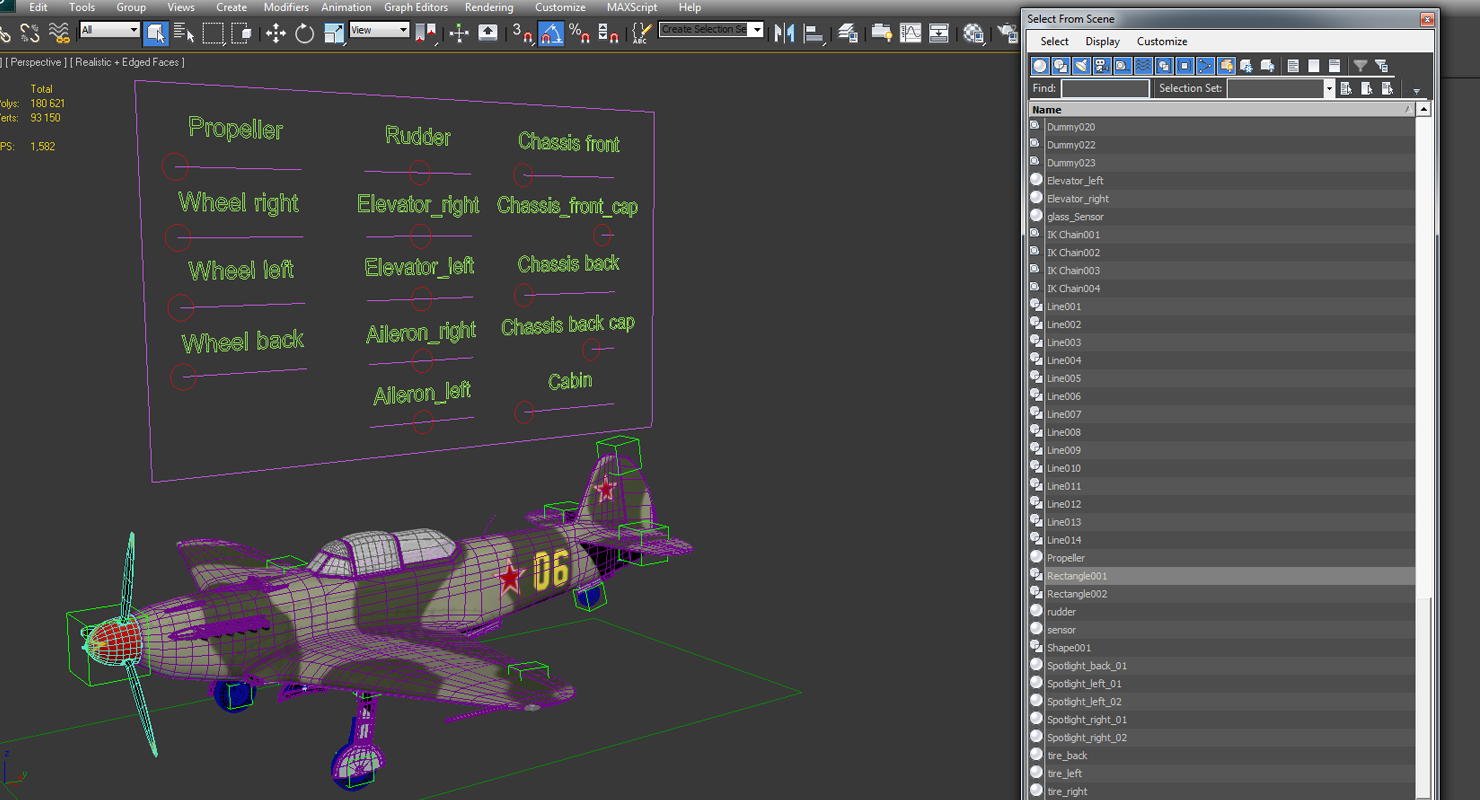Activate the Select and Move tool
This screenshot has height=800, width=1480.
[x=275, y=32]
